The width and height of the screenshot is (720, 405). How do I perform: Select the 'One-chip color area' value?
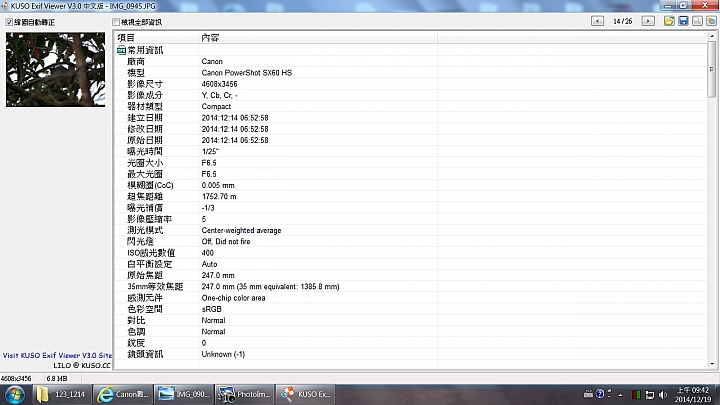233,298
